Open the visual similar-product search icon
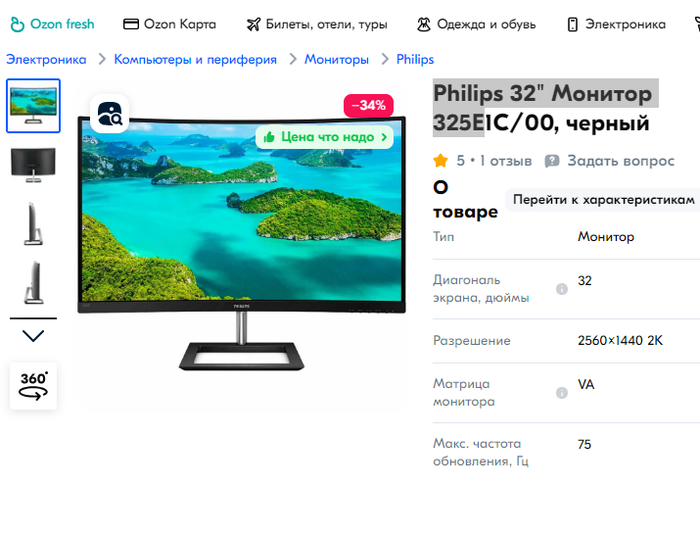 110,114
